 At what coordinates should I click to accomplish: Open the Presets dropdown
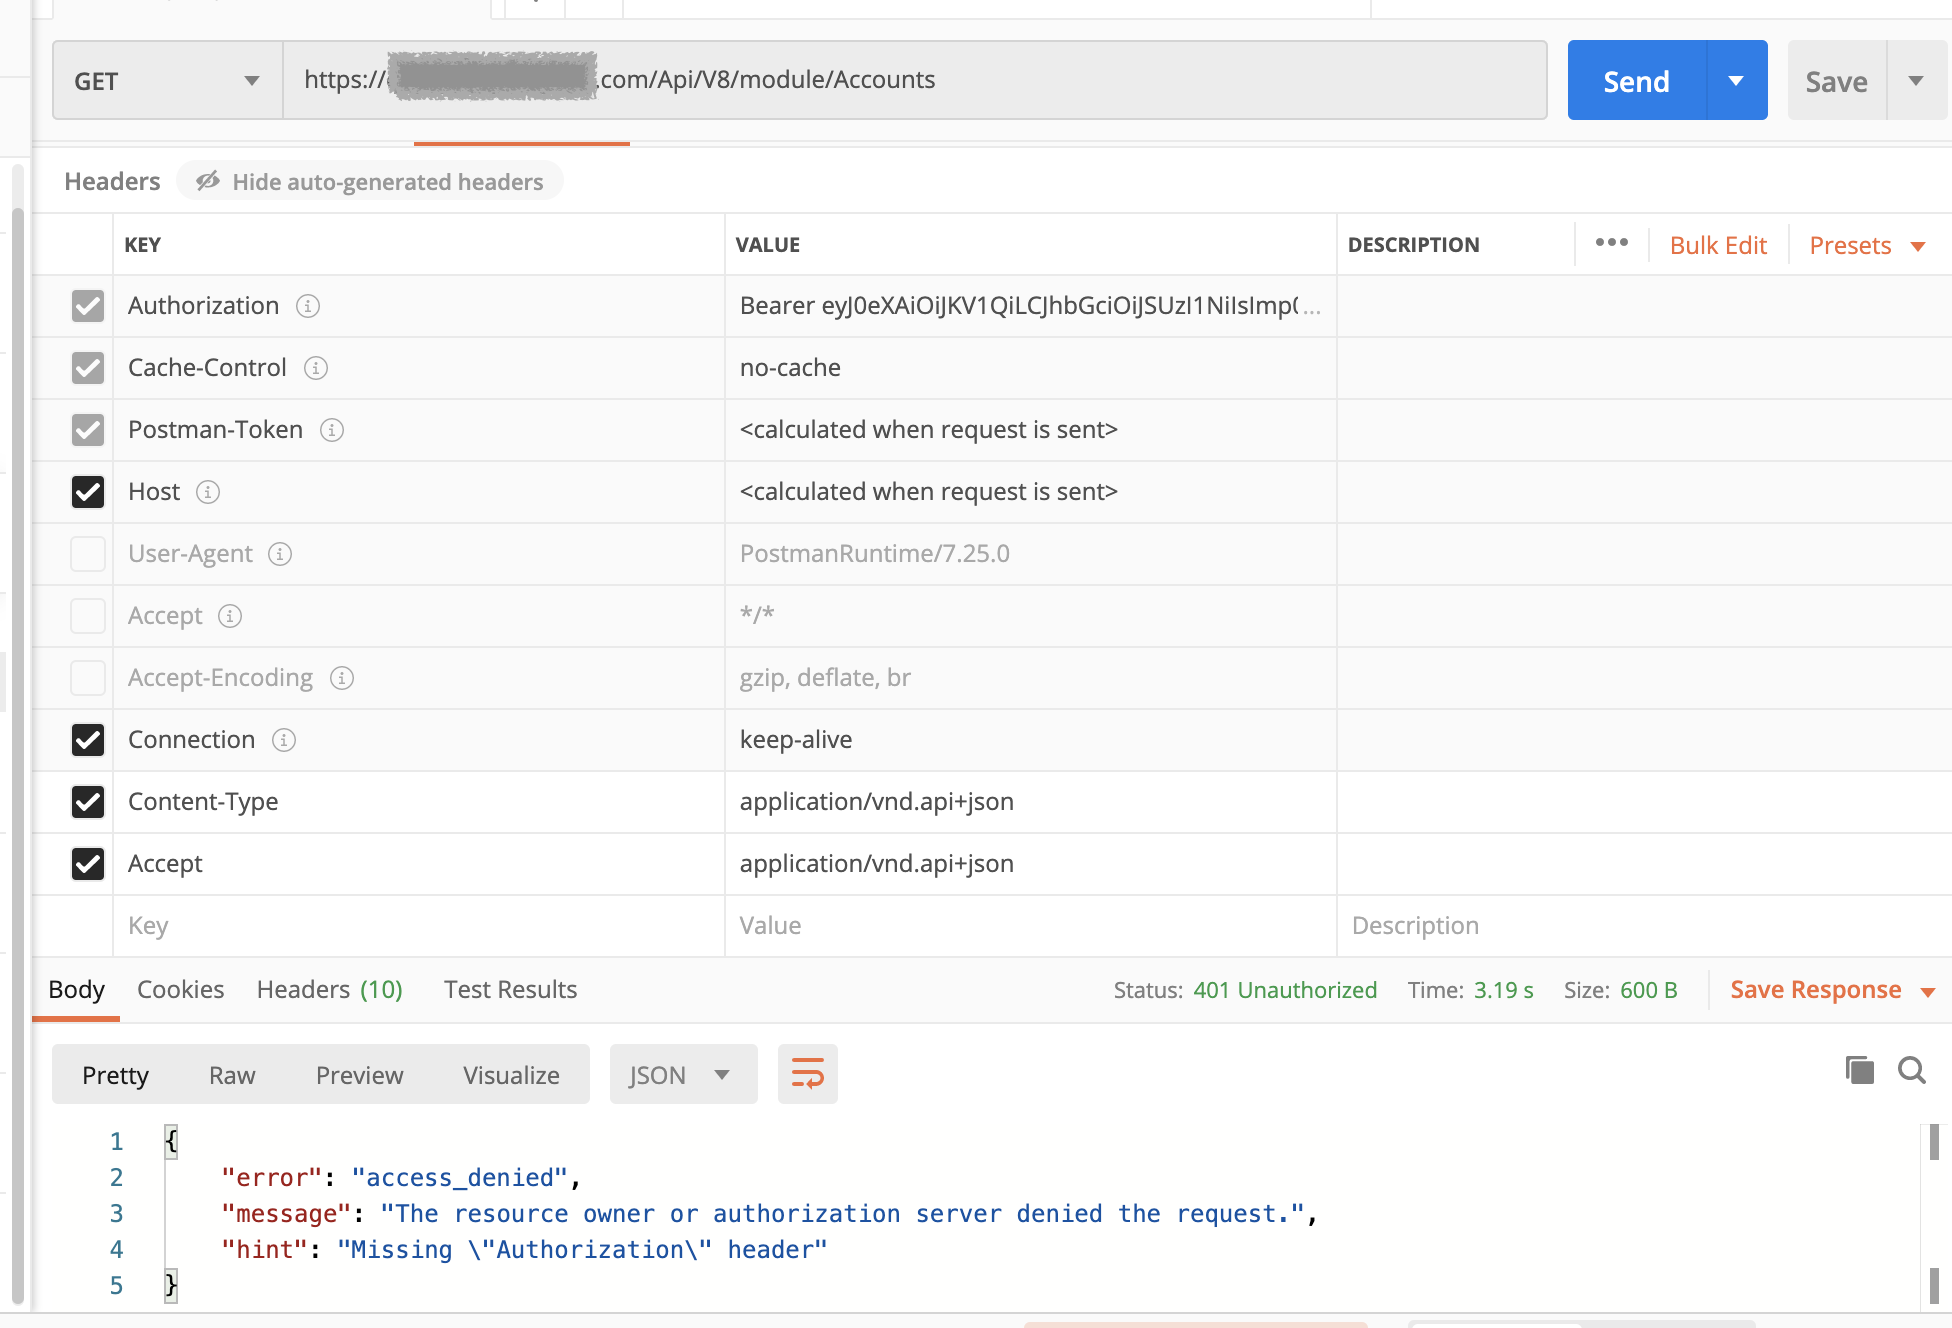1867,245
